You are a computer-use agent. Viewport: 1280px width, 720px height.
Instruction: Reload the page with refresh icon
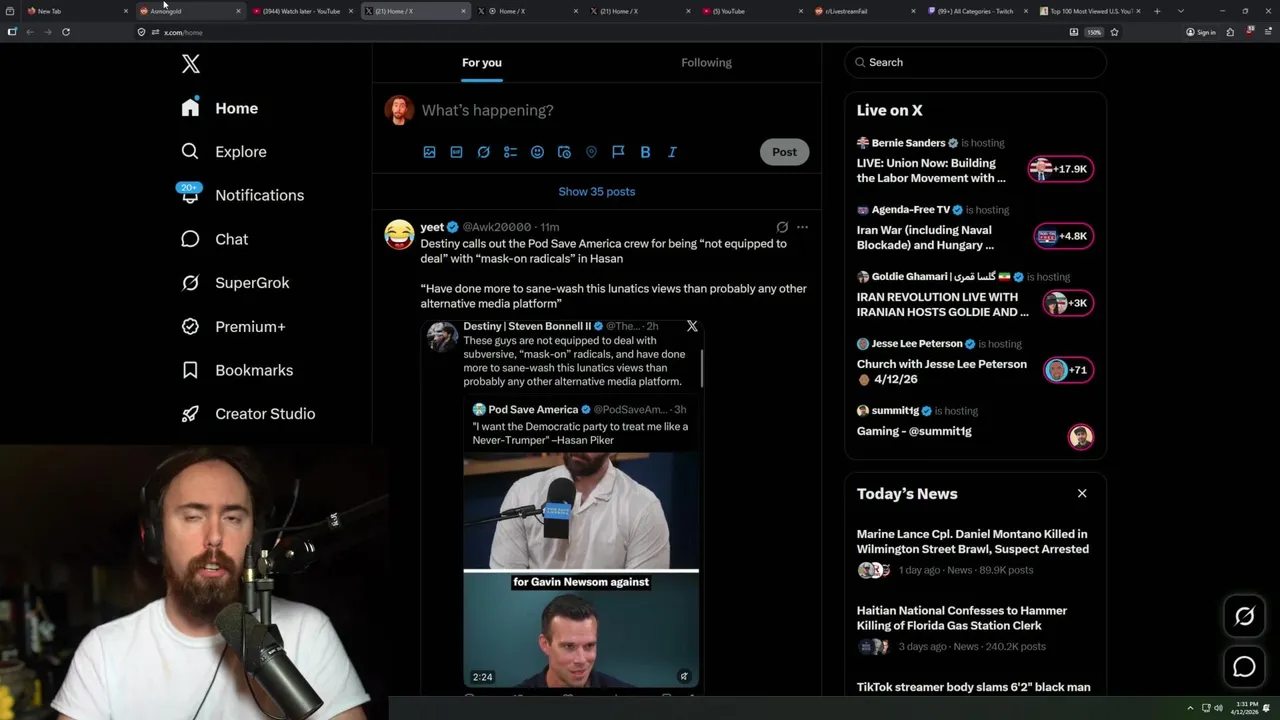[x=66, y=32]
